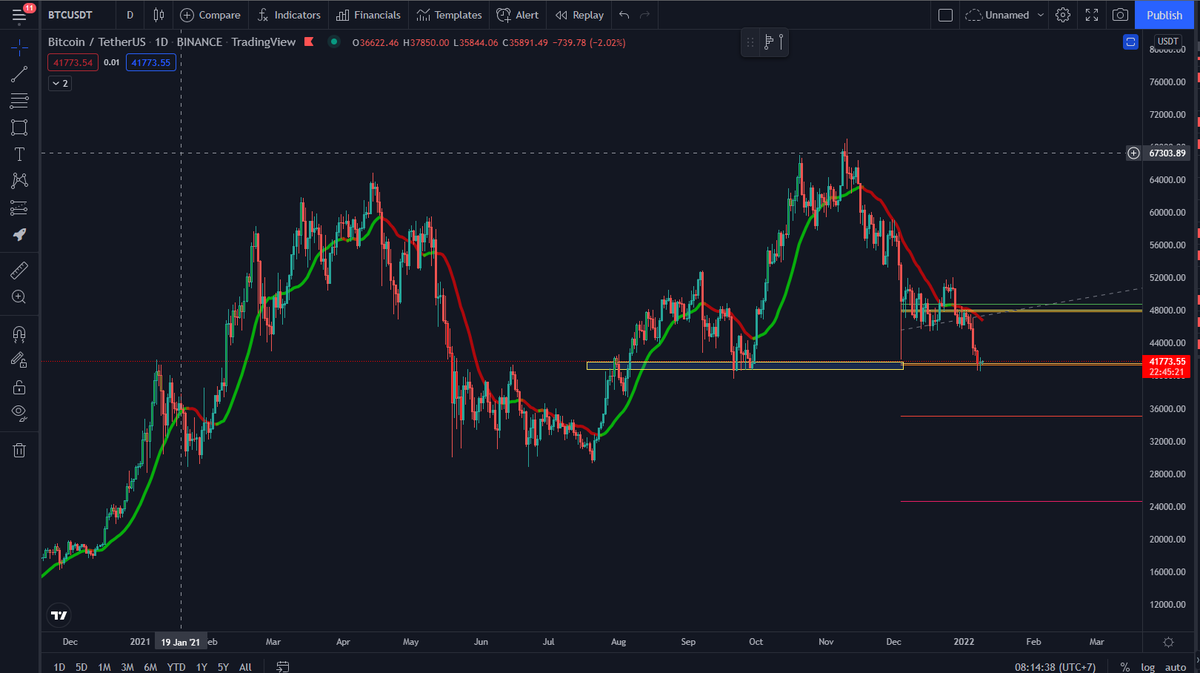Select the 1M date range
The height and width of the screenshot is (673, 1200).
[105, 667]
